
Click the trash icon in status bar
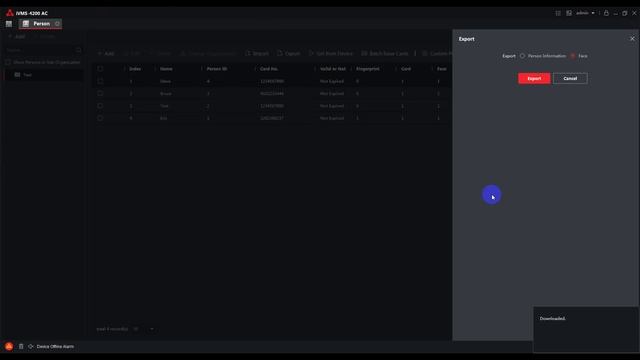tap(21, 347)
